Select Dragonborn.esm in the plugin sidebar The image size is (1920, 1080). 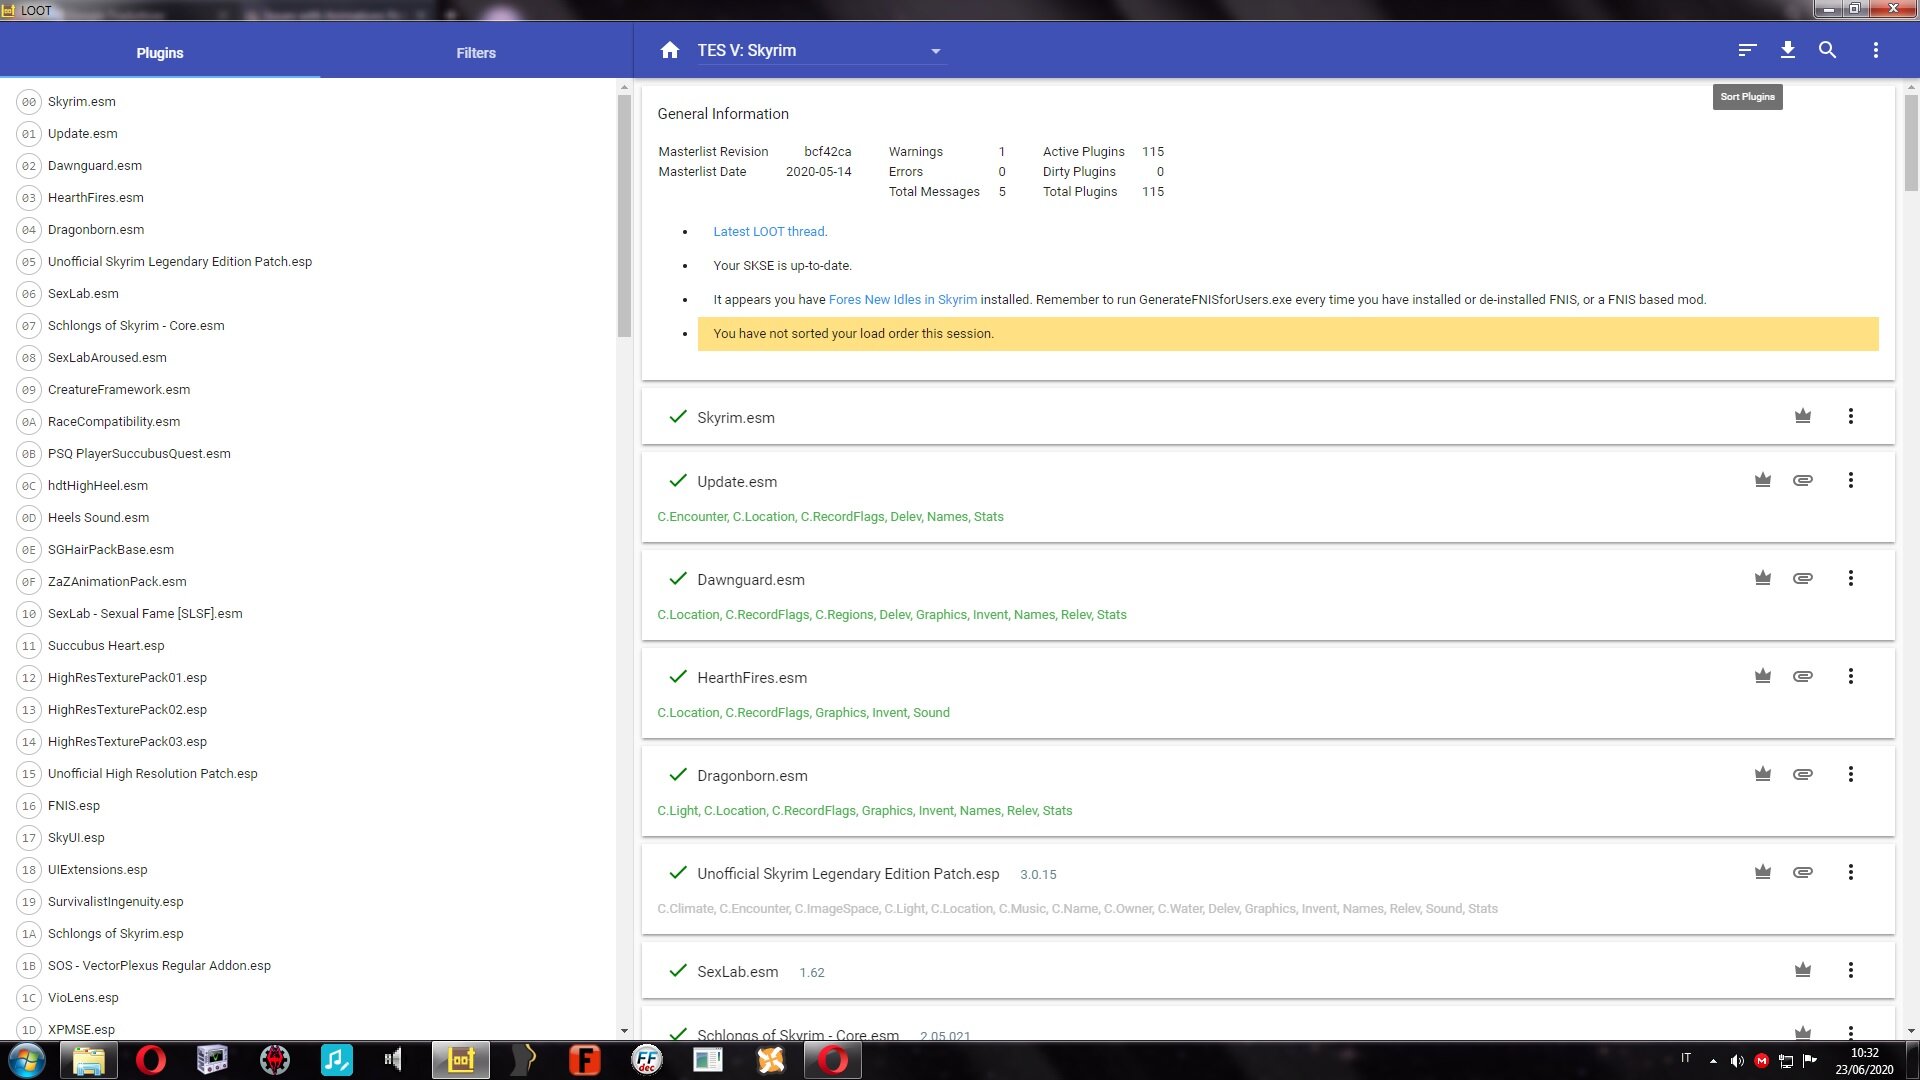96,229
